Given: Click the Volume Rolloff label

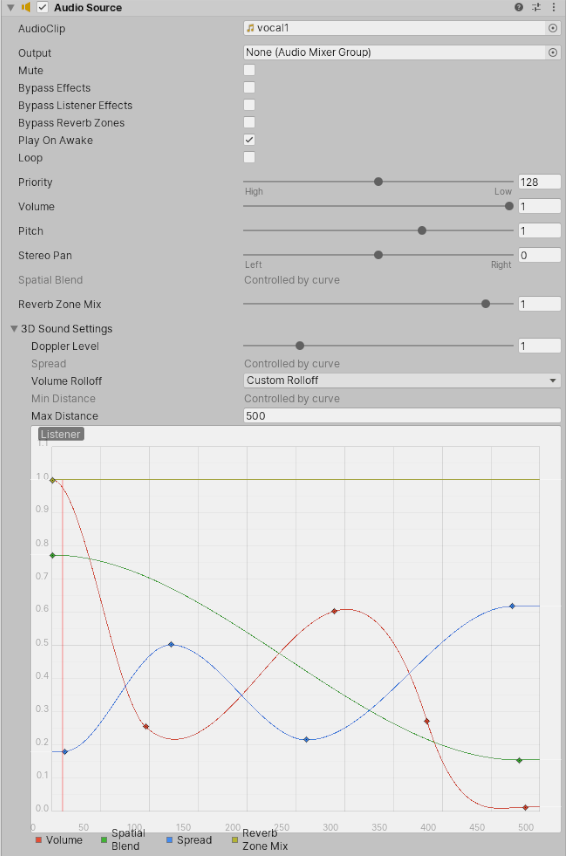Looking at the screenshot, I should pos(67,381).
